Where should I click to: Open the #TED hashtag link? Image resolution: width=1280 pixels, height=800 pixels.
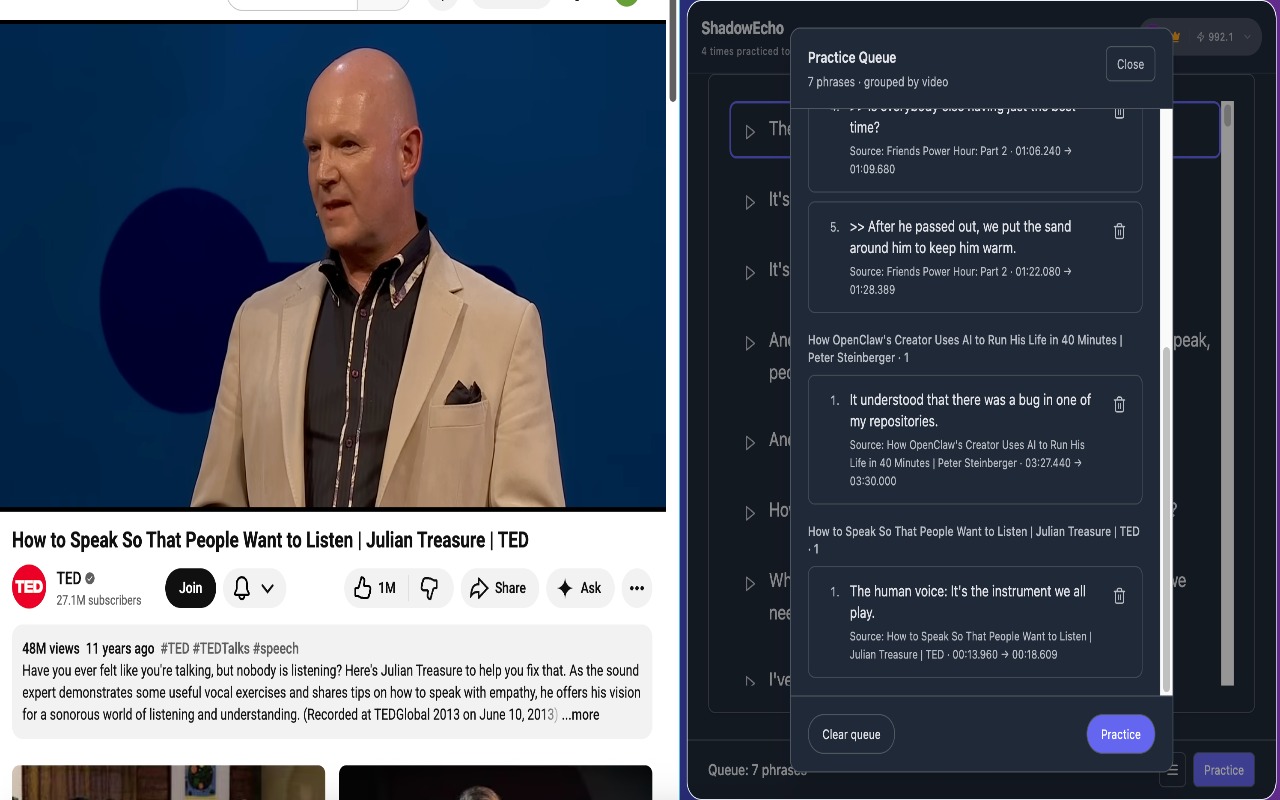coord(174,648)
